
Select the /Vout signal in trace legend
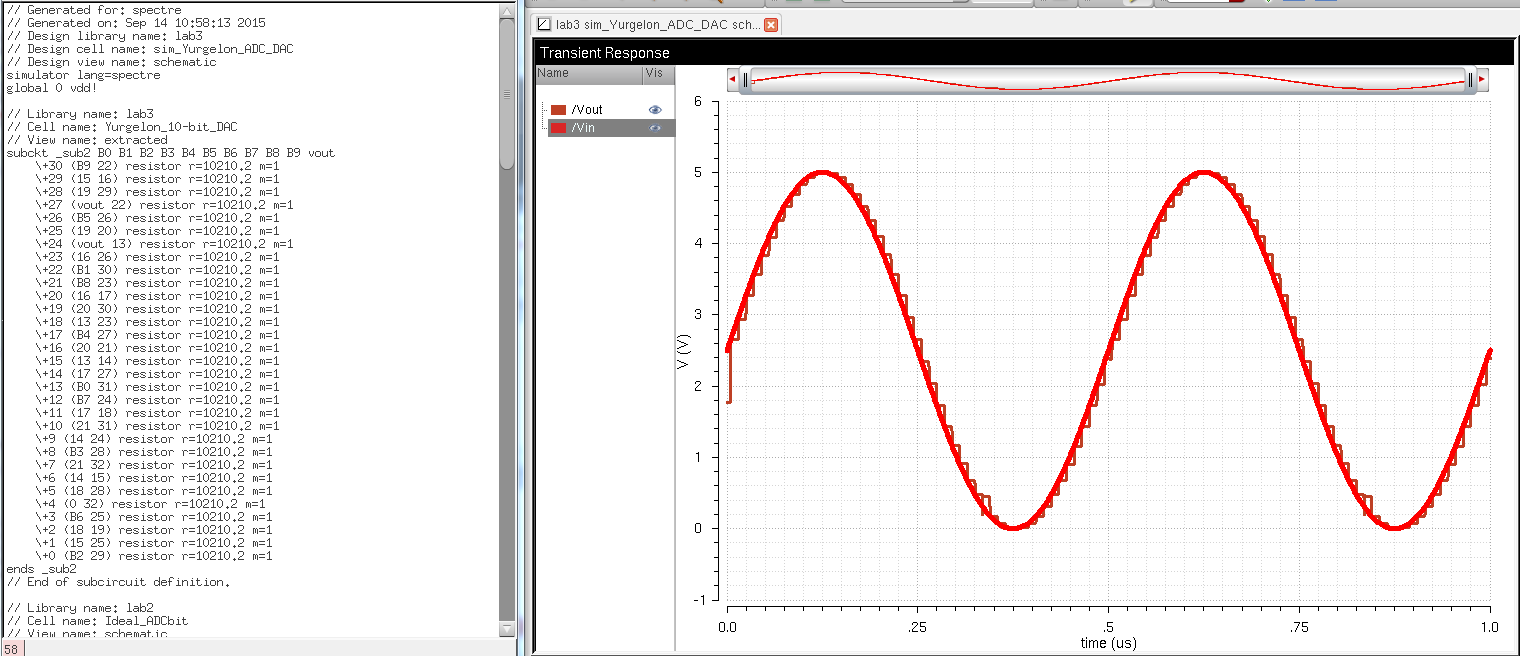(587, 110)
